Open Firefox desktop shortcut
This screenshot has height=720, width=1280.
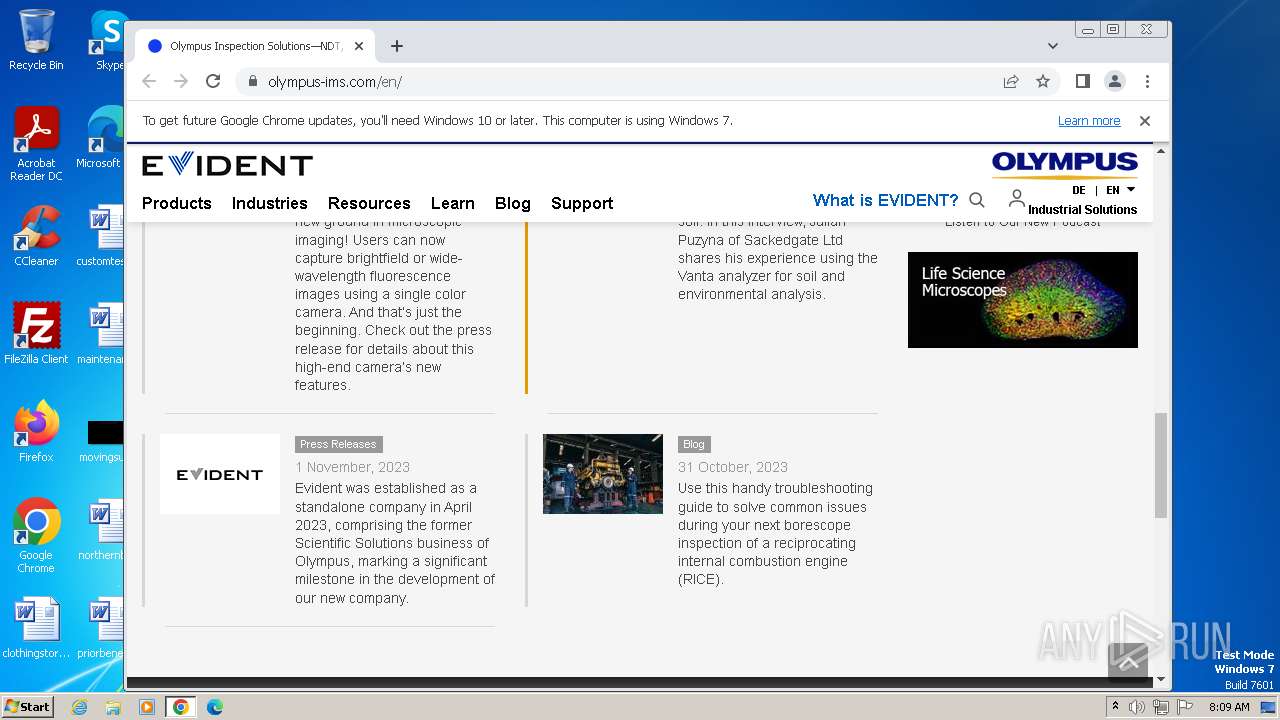(36, 432)
